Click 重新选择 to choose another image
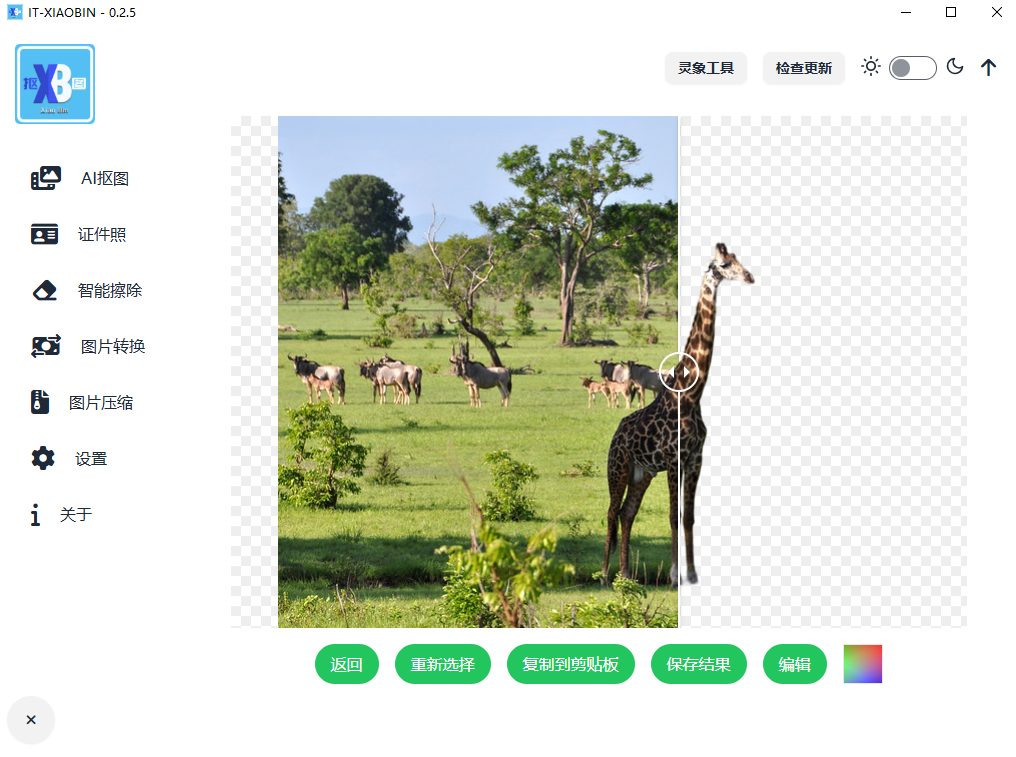 point(442,665)
